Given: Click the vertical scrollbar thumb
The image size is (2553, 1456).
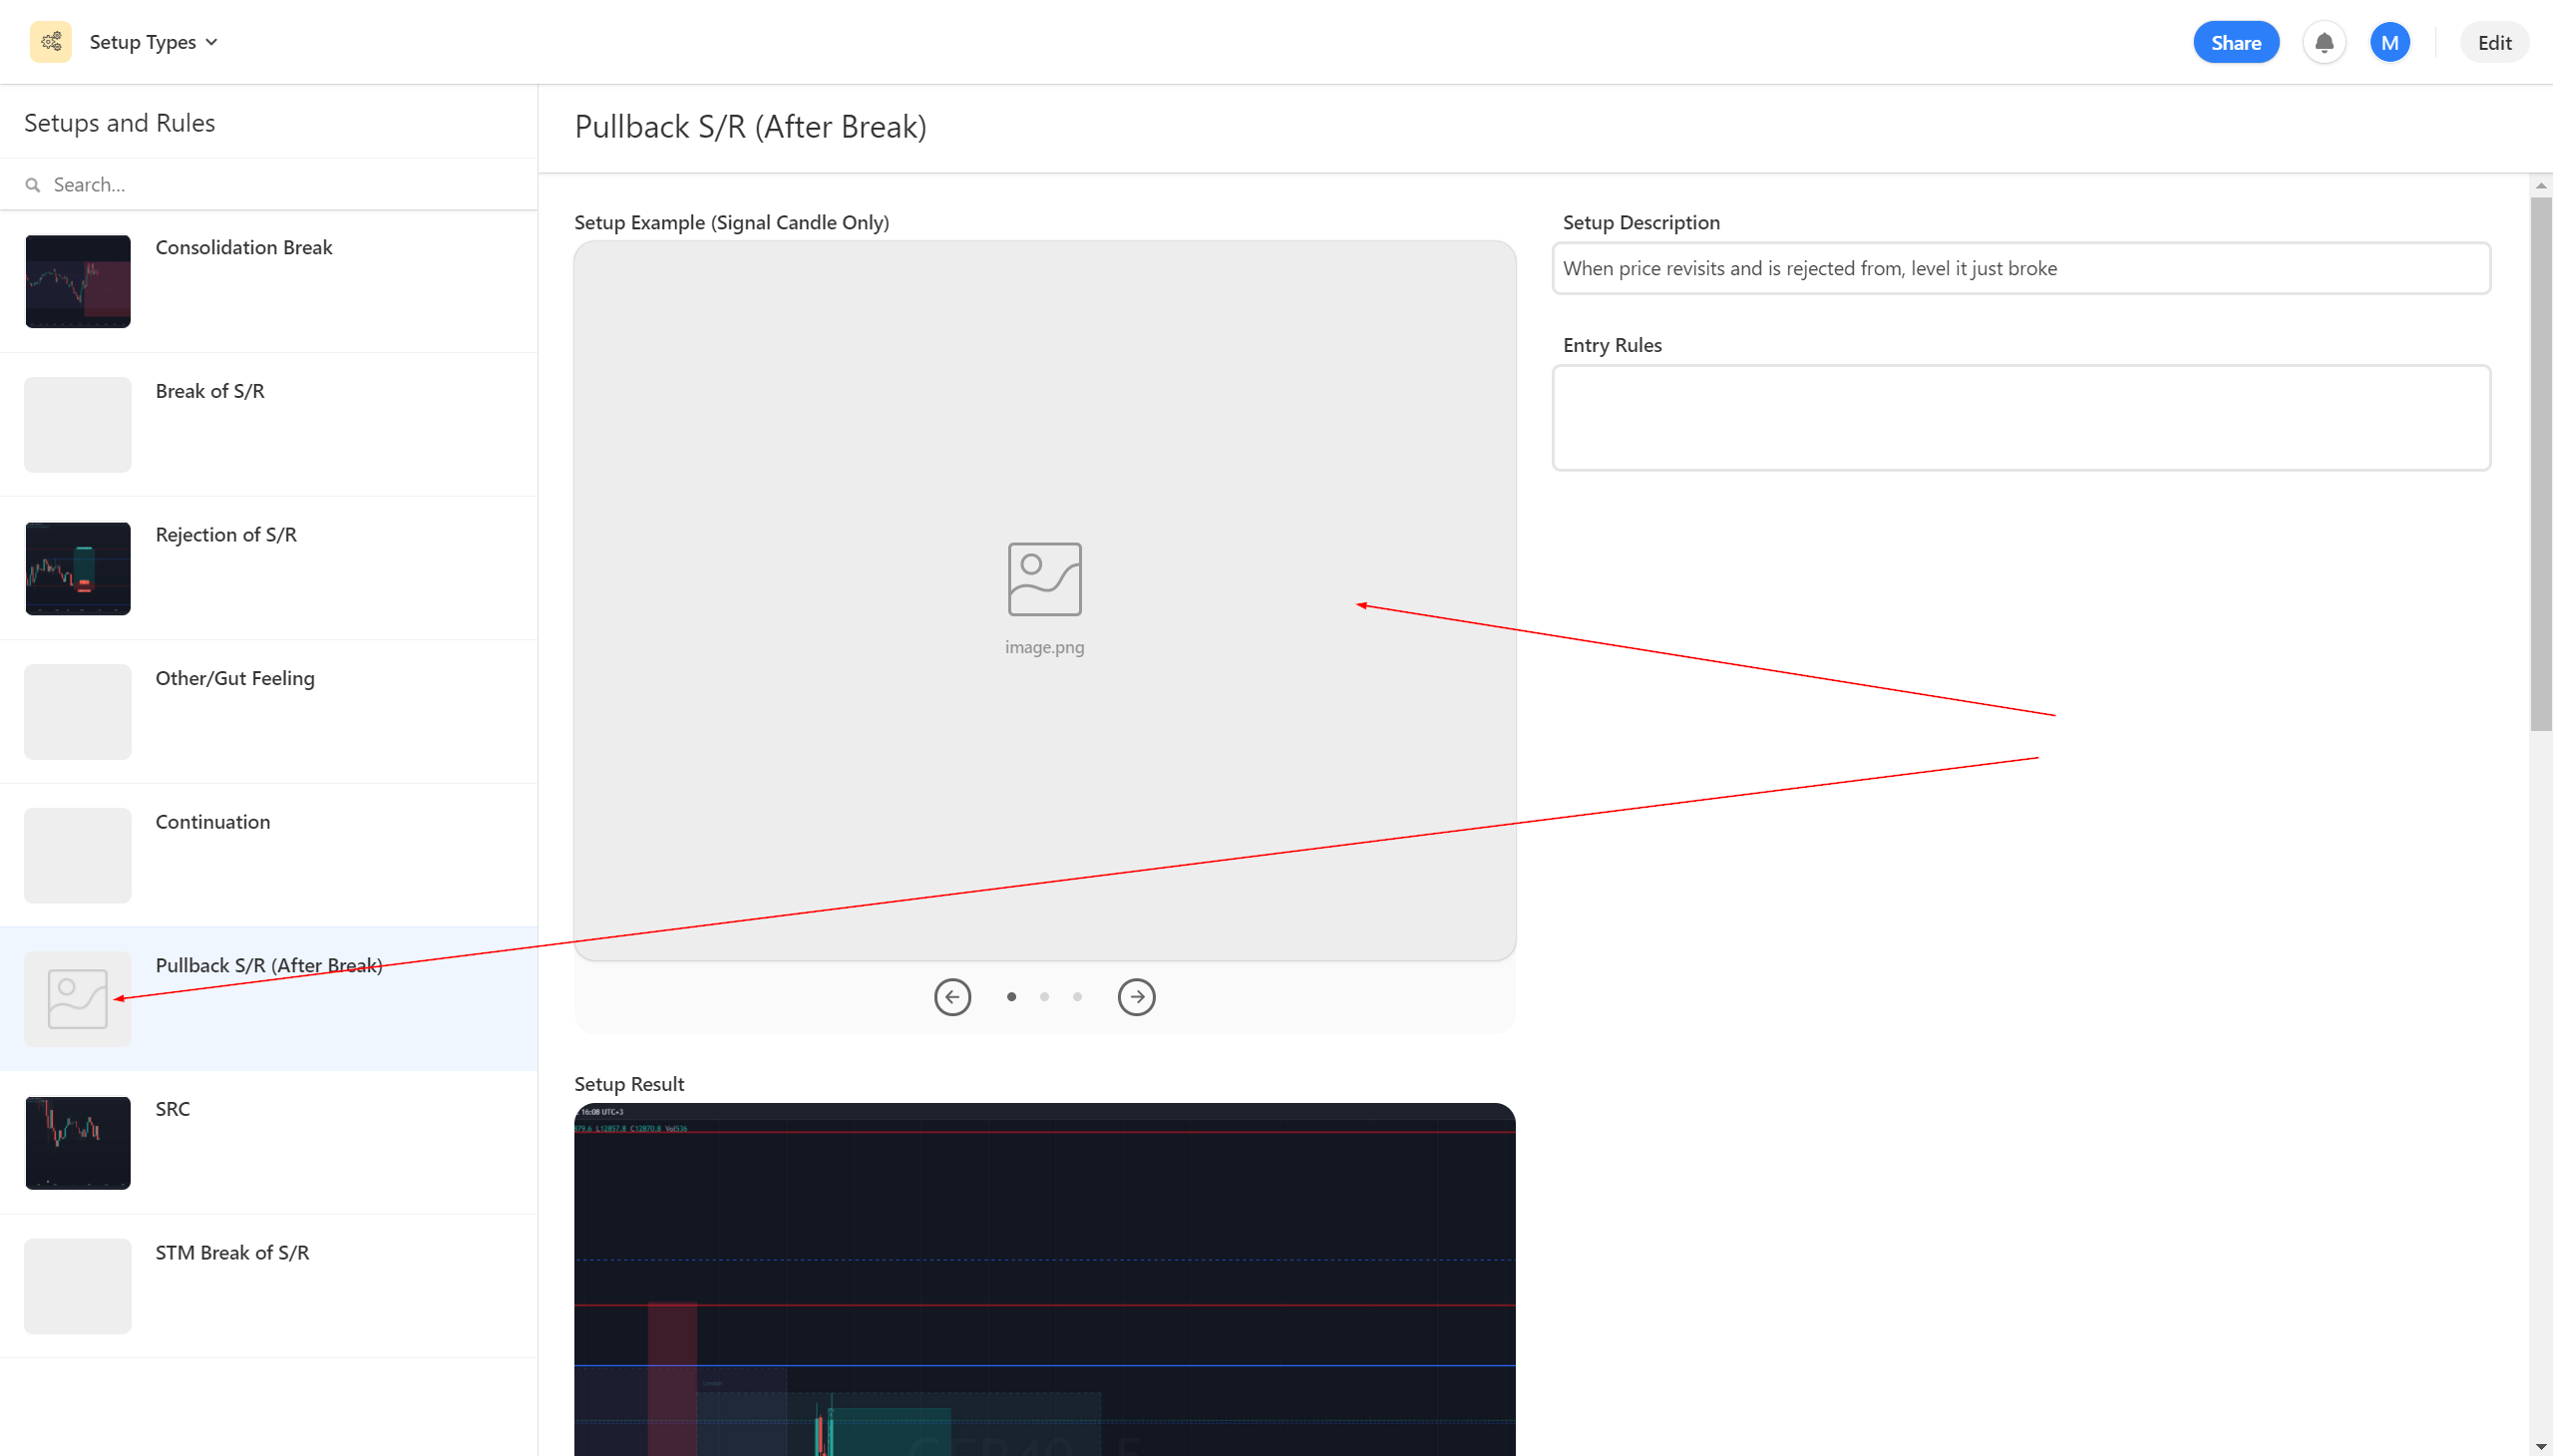Looking at the screenshot, I should (x=2541, y=463).
